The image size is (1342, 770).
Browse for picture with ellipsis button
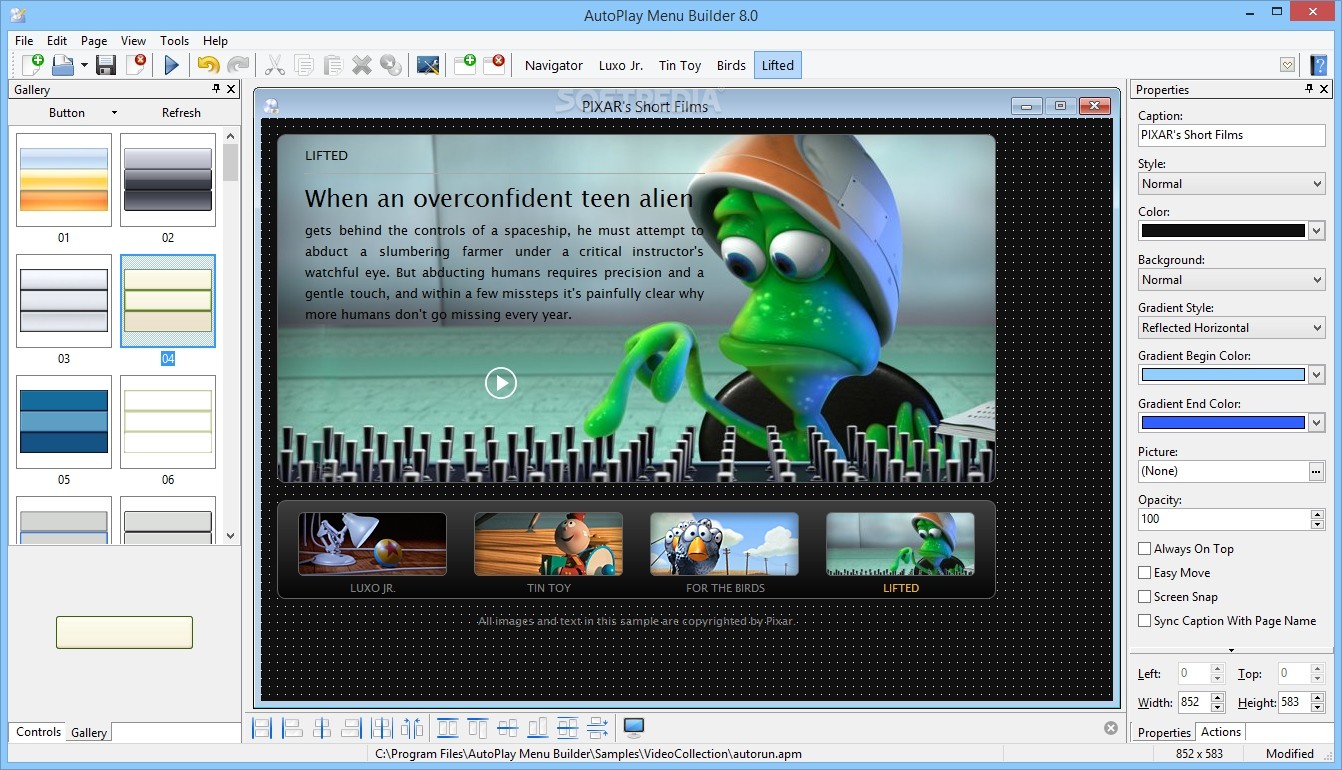tap(1316, 471)
